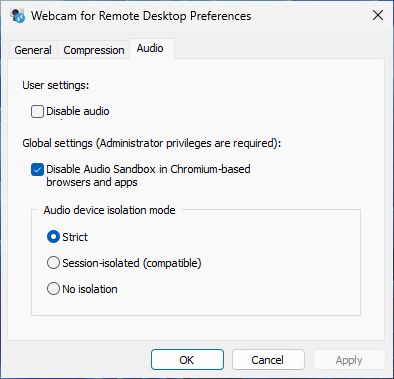Click the Global settings administrator privileges text
The width and height of the screenshot is (394, 379).
pyautogui.click(x=152, y=143)
